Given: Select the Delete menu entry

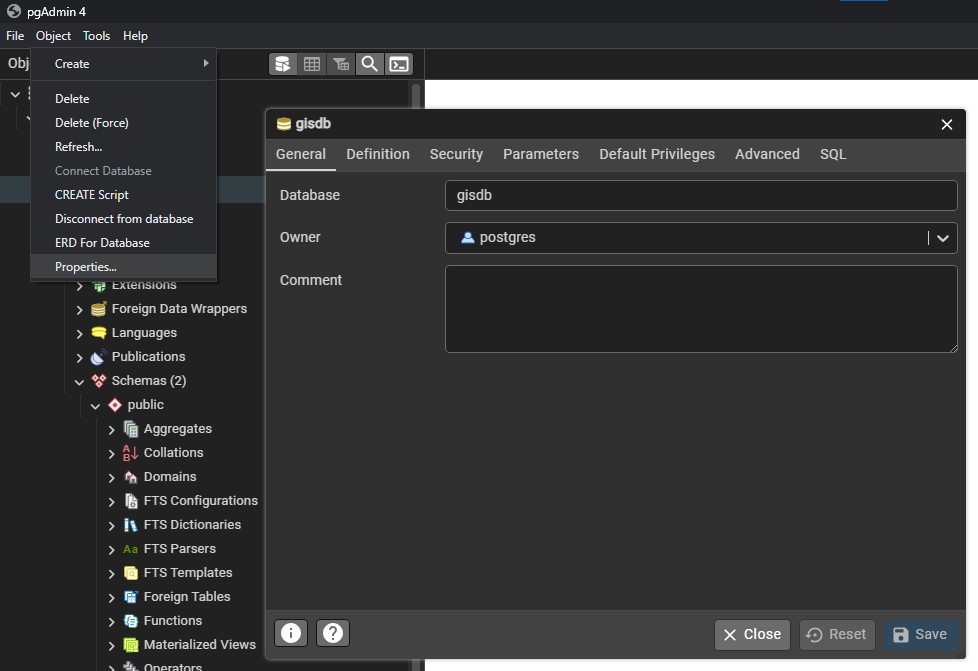Looking at the screenshot, I should point(123,99).
